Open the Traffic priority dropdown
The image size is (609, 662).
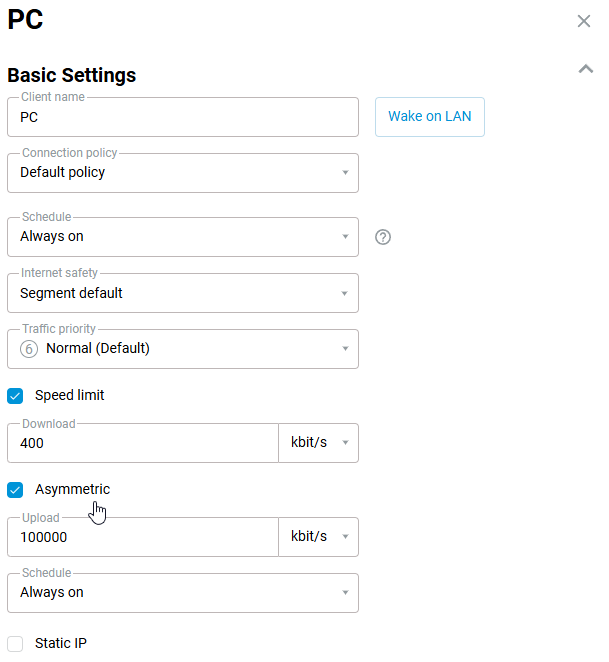pyautogui.click(x=182, y=349)
